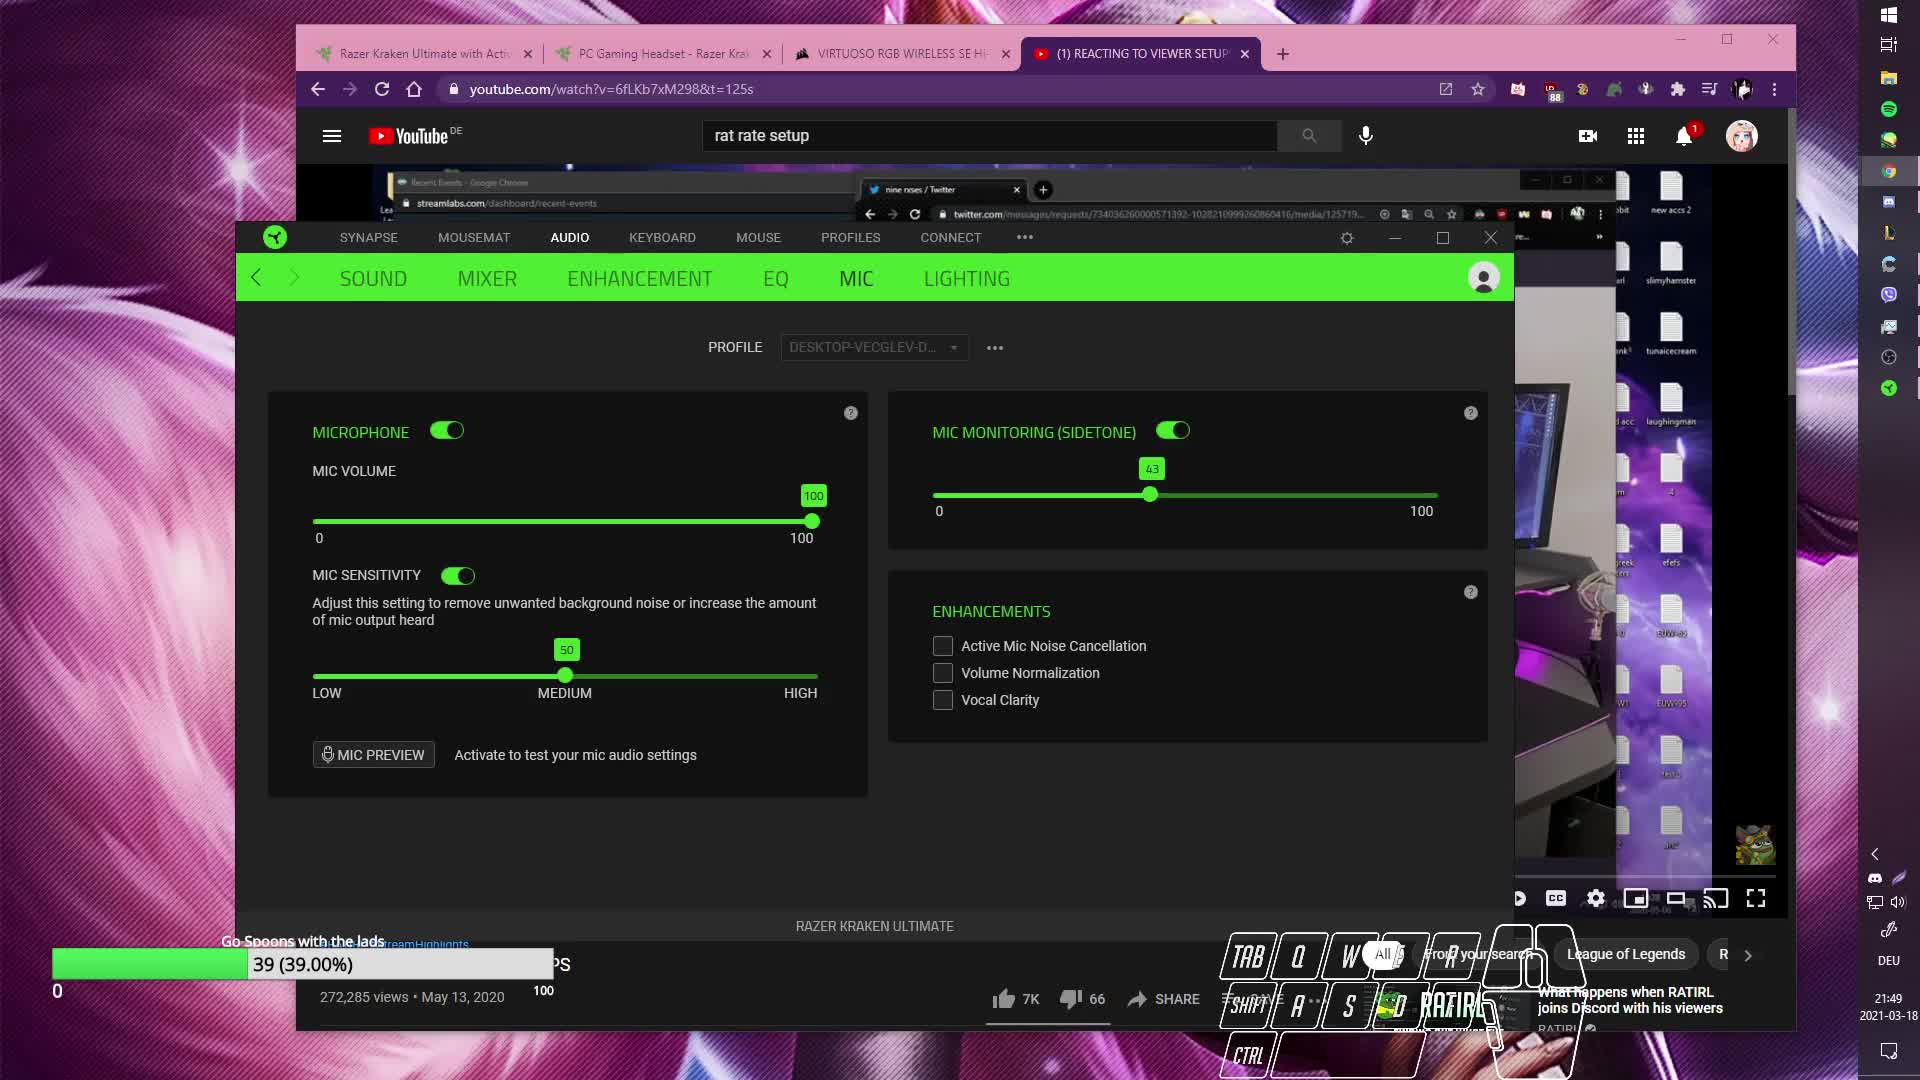Viewport: 1920px width, 1080px height.
Task: Open the Sound subtab
Action: click(x=373, y=279)
